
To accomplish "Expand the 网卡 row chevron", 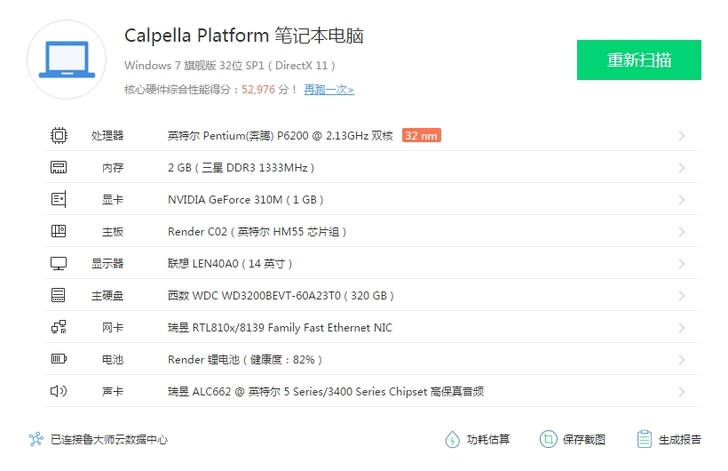I will coord(682,328).
